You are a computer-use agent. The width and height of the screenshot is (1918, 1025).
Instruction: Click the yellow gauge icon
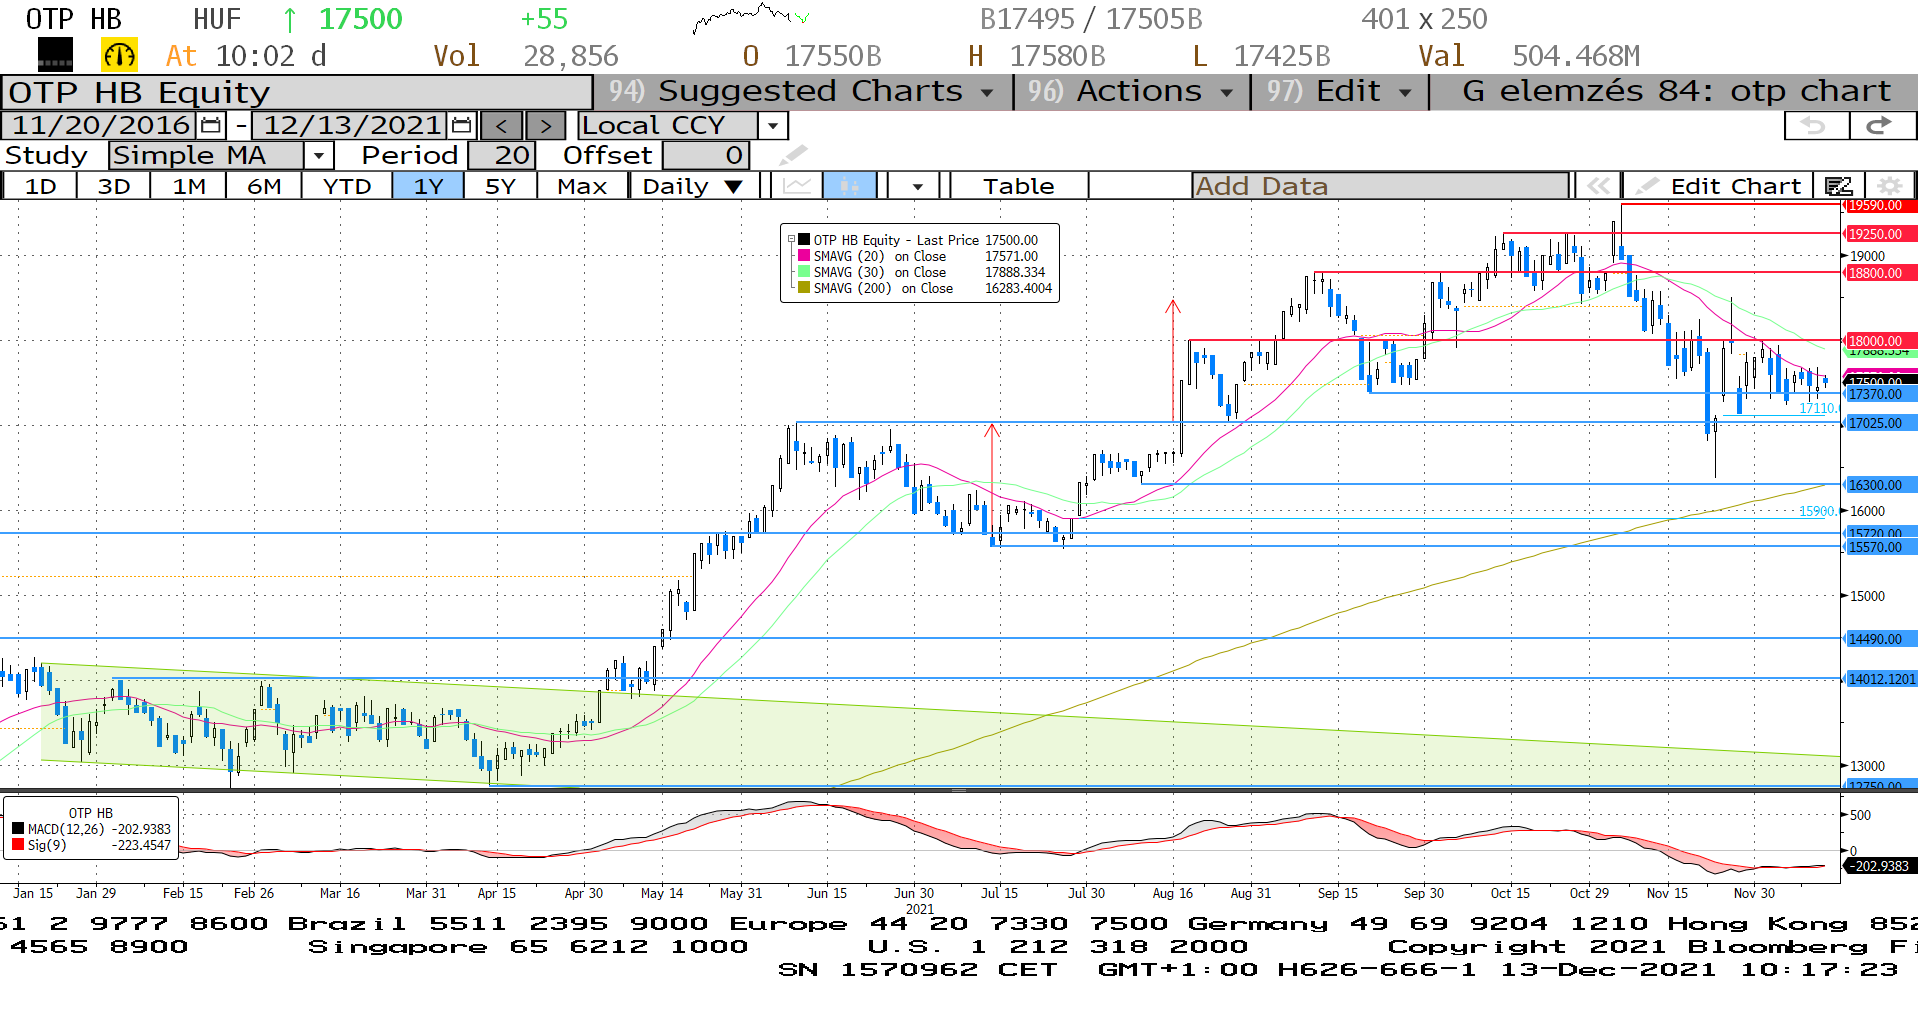[x=119, y=56]
